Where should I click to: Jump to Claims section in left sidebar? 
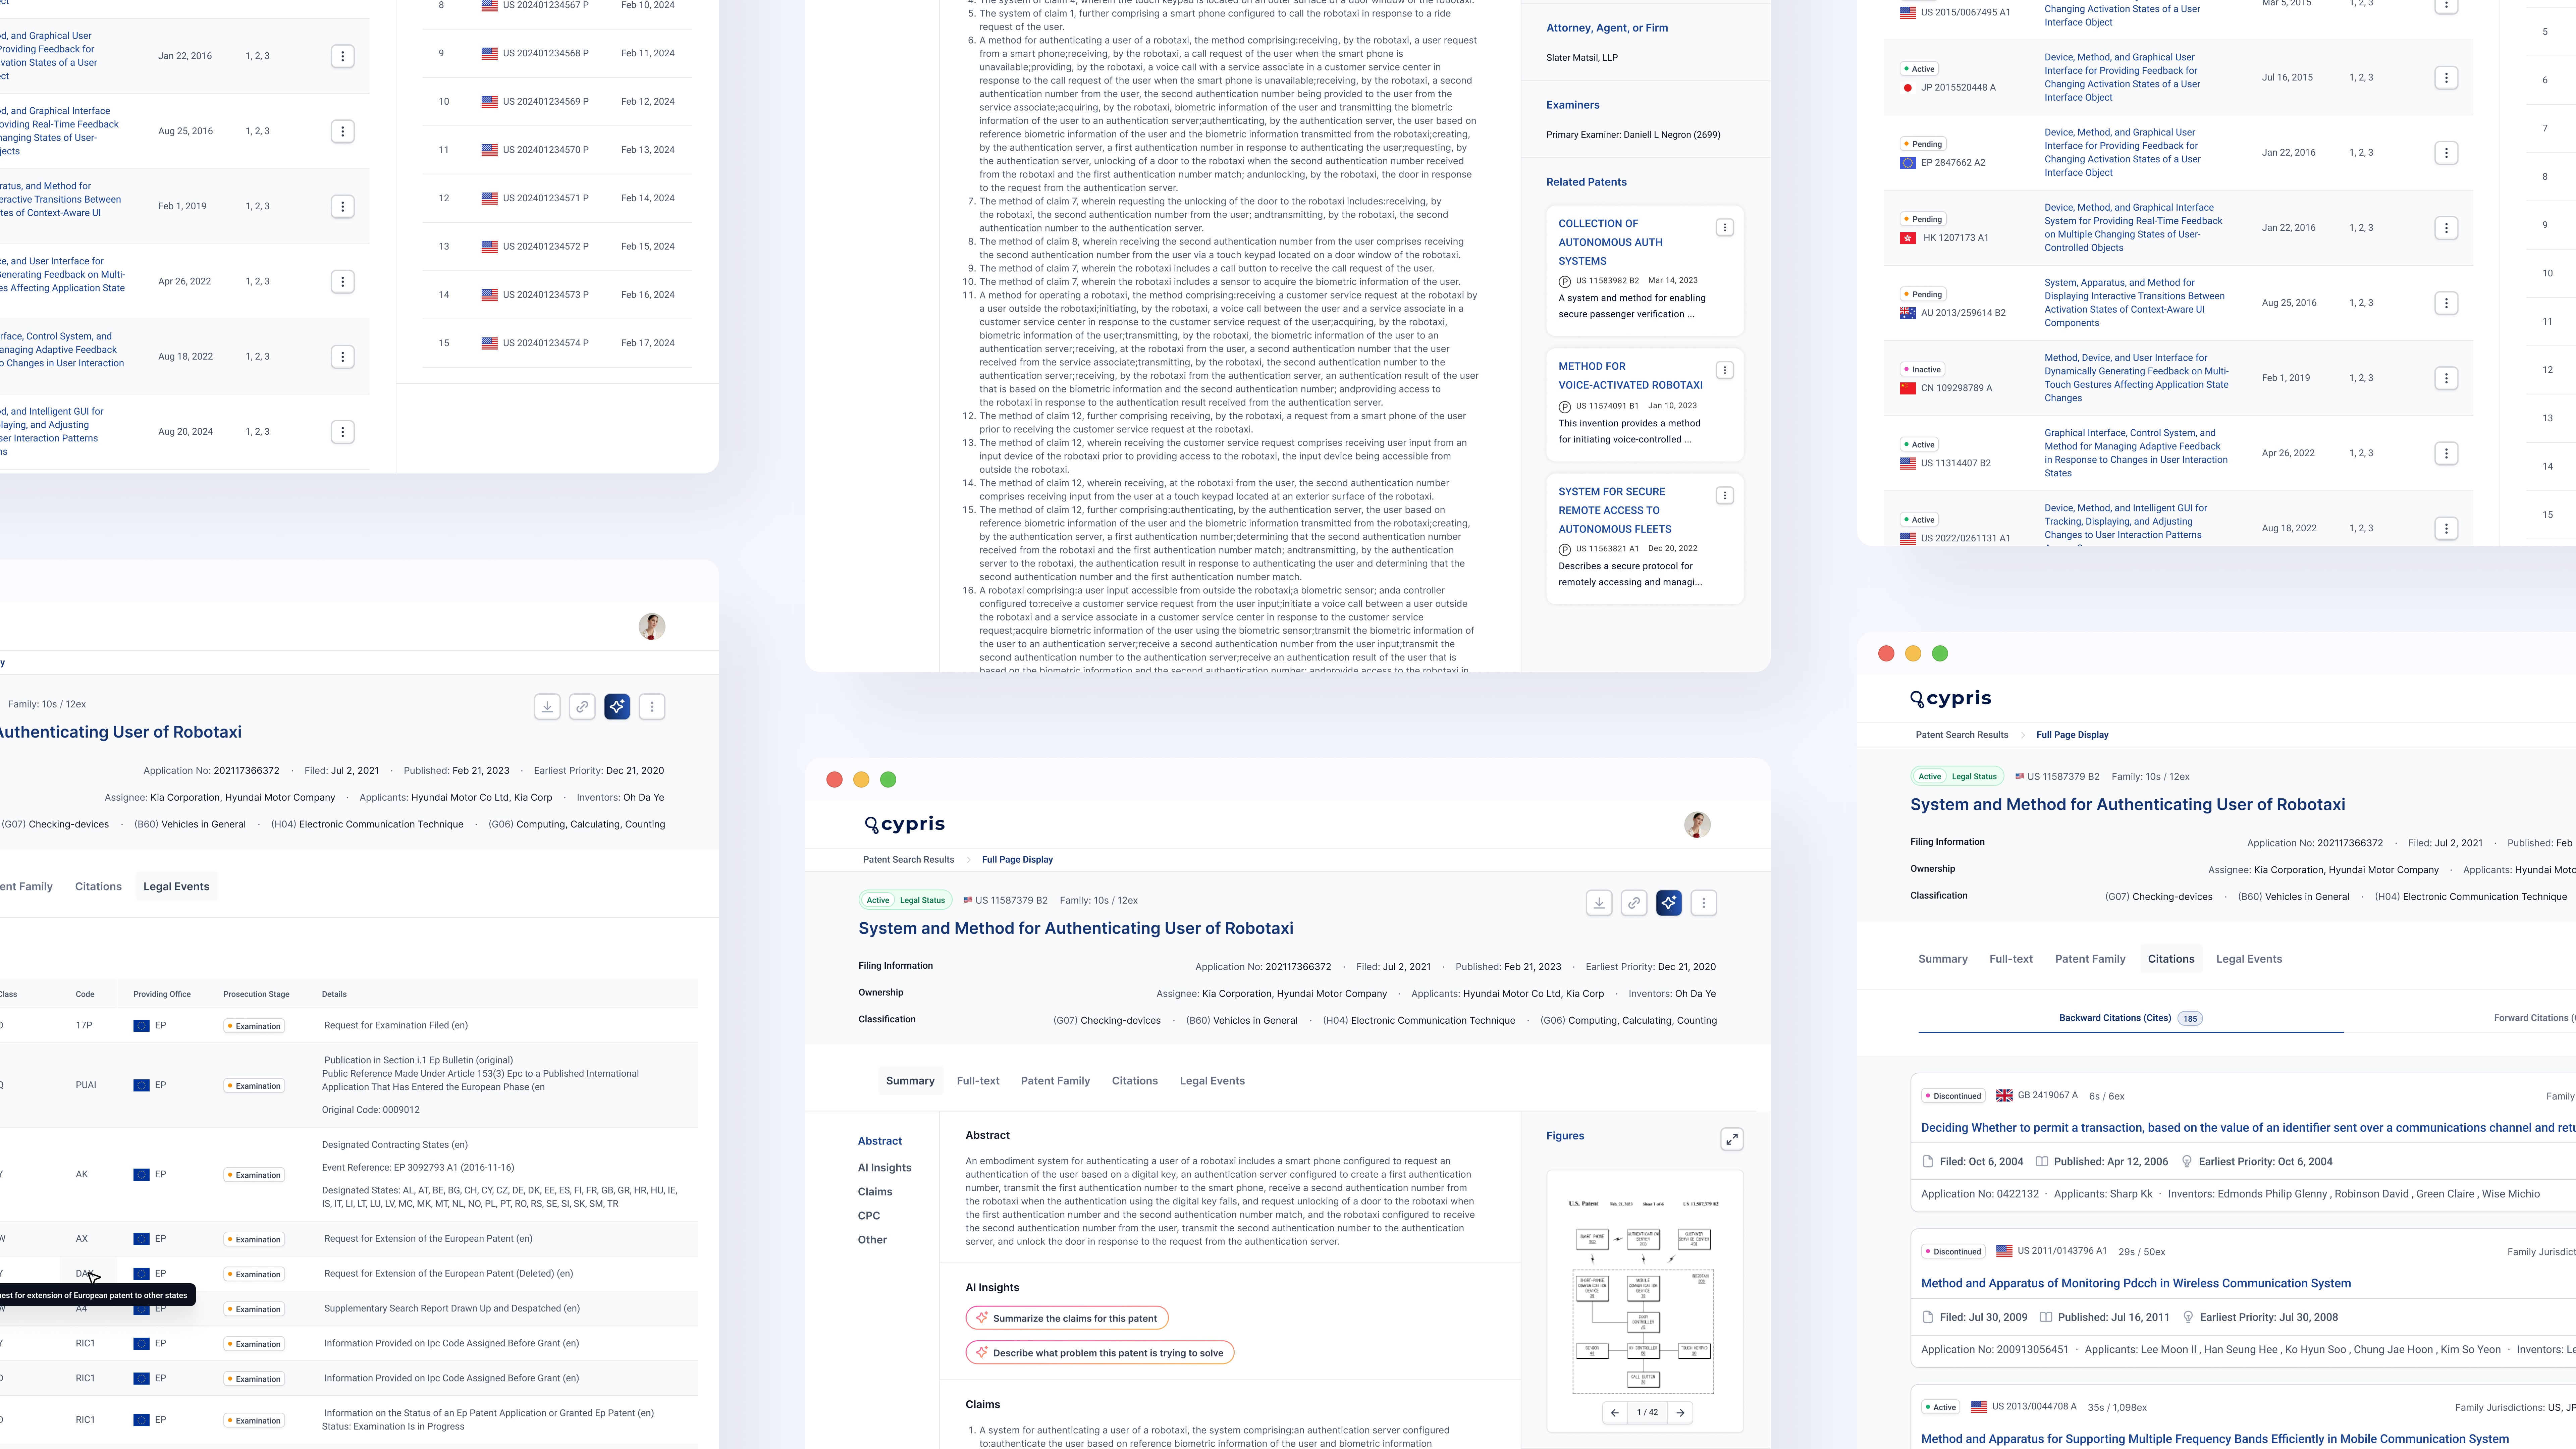pos(875,1192)
